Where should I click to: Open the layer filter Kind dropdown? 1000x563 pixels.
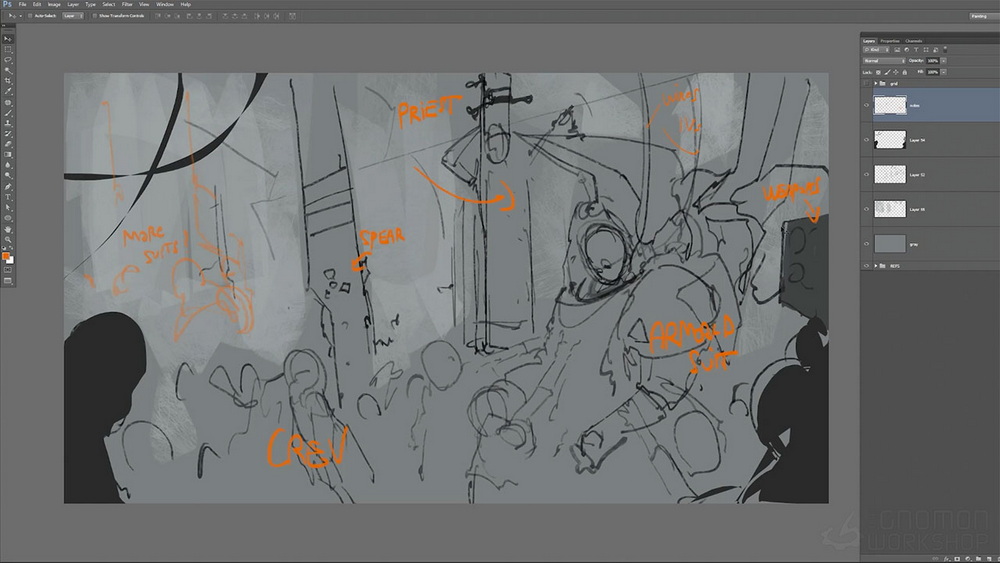(876, 50)
